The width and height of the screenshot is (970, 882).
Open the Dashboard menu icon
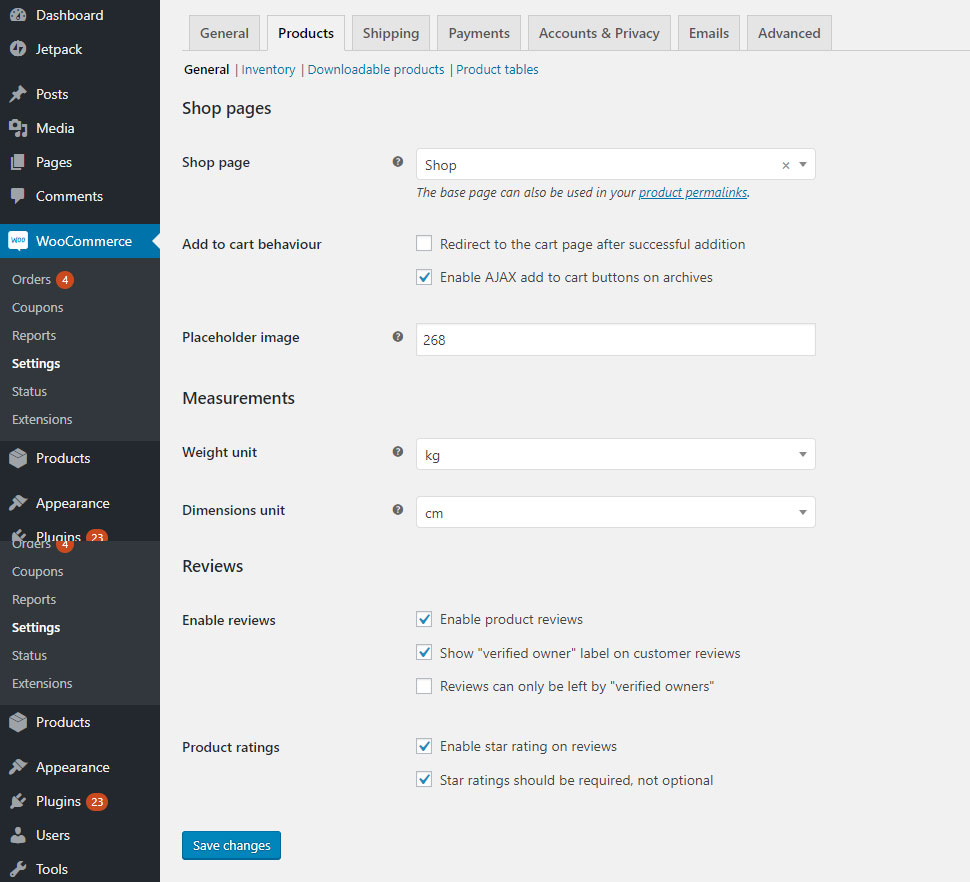[18, 15]
